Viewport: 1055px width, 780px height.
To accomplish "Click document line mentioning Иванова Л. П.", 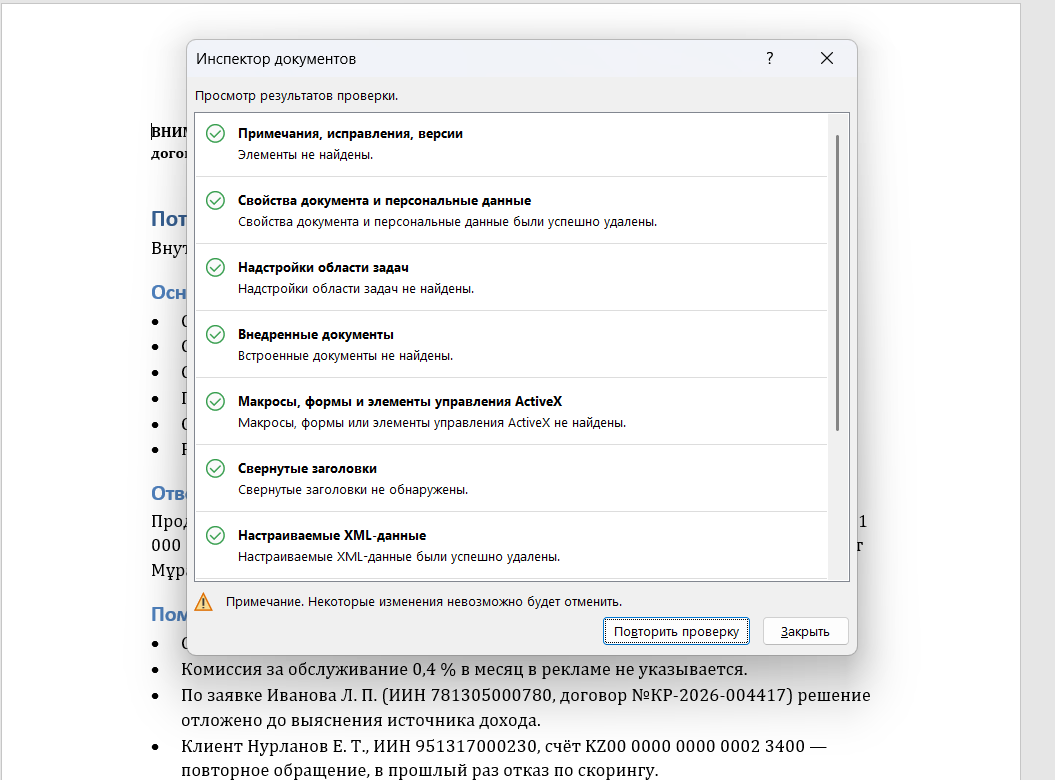I will tap(525, 695).
